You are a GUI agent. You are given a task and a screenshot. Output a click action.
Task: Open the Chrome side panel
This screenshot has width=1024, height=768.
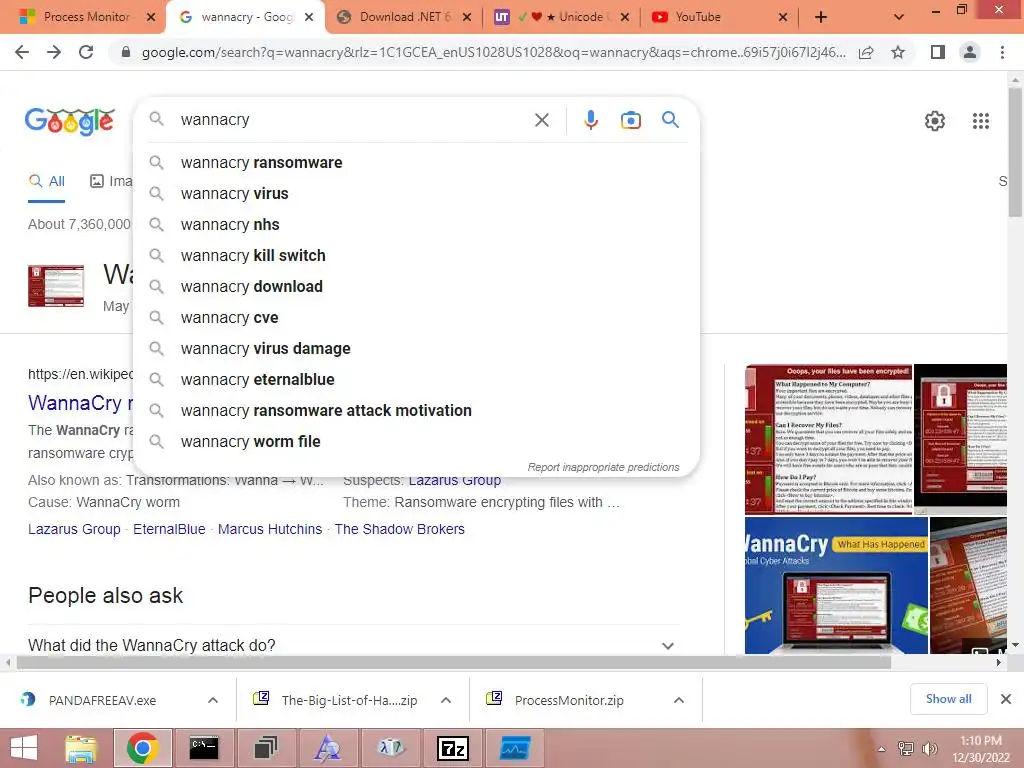click(938, 52)
